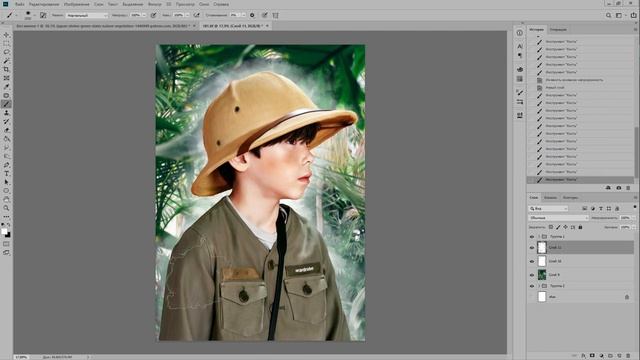640x360 pixels.
Task: Open the Редактирование menu
Action: pyautogui.click(x=44, y=4)
